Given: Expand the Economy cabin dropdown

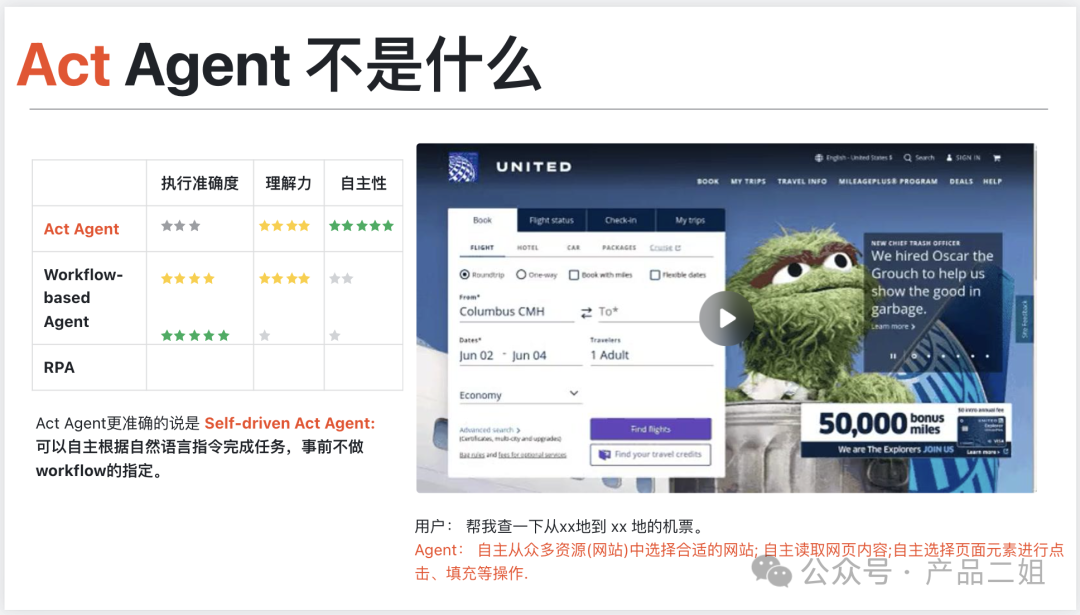Looking at the screenshot, I should coord(520,395).
